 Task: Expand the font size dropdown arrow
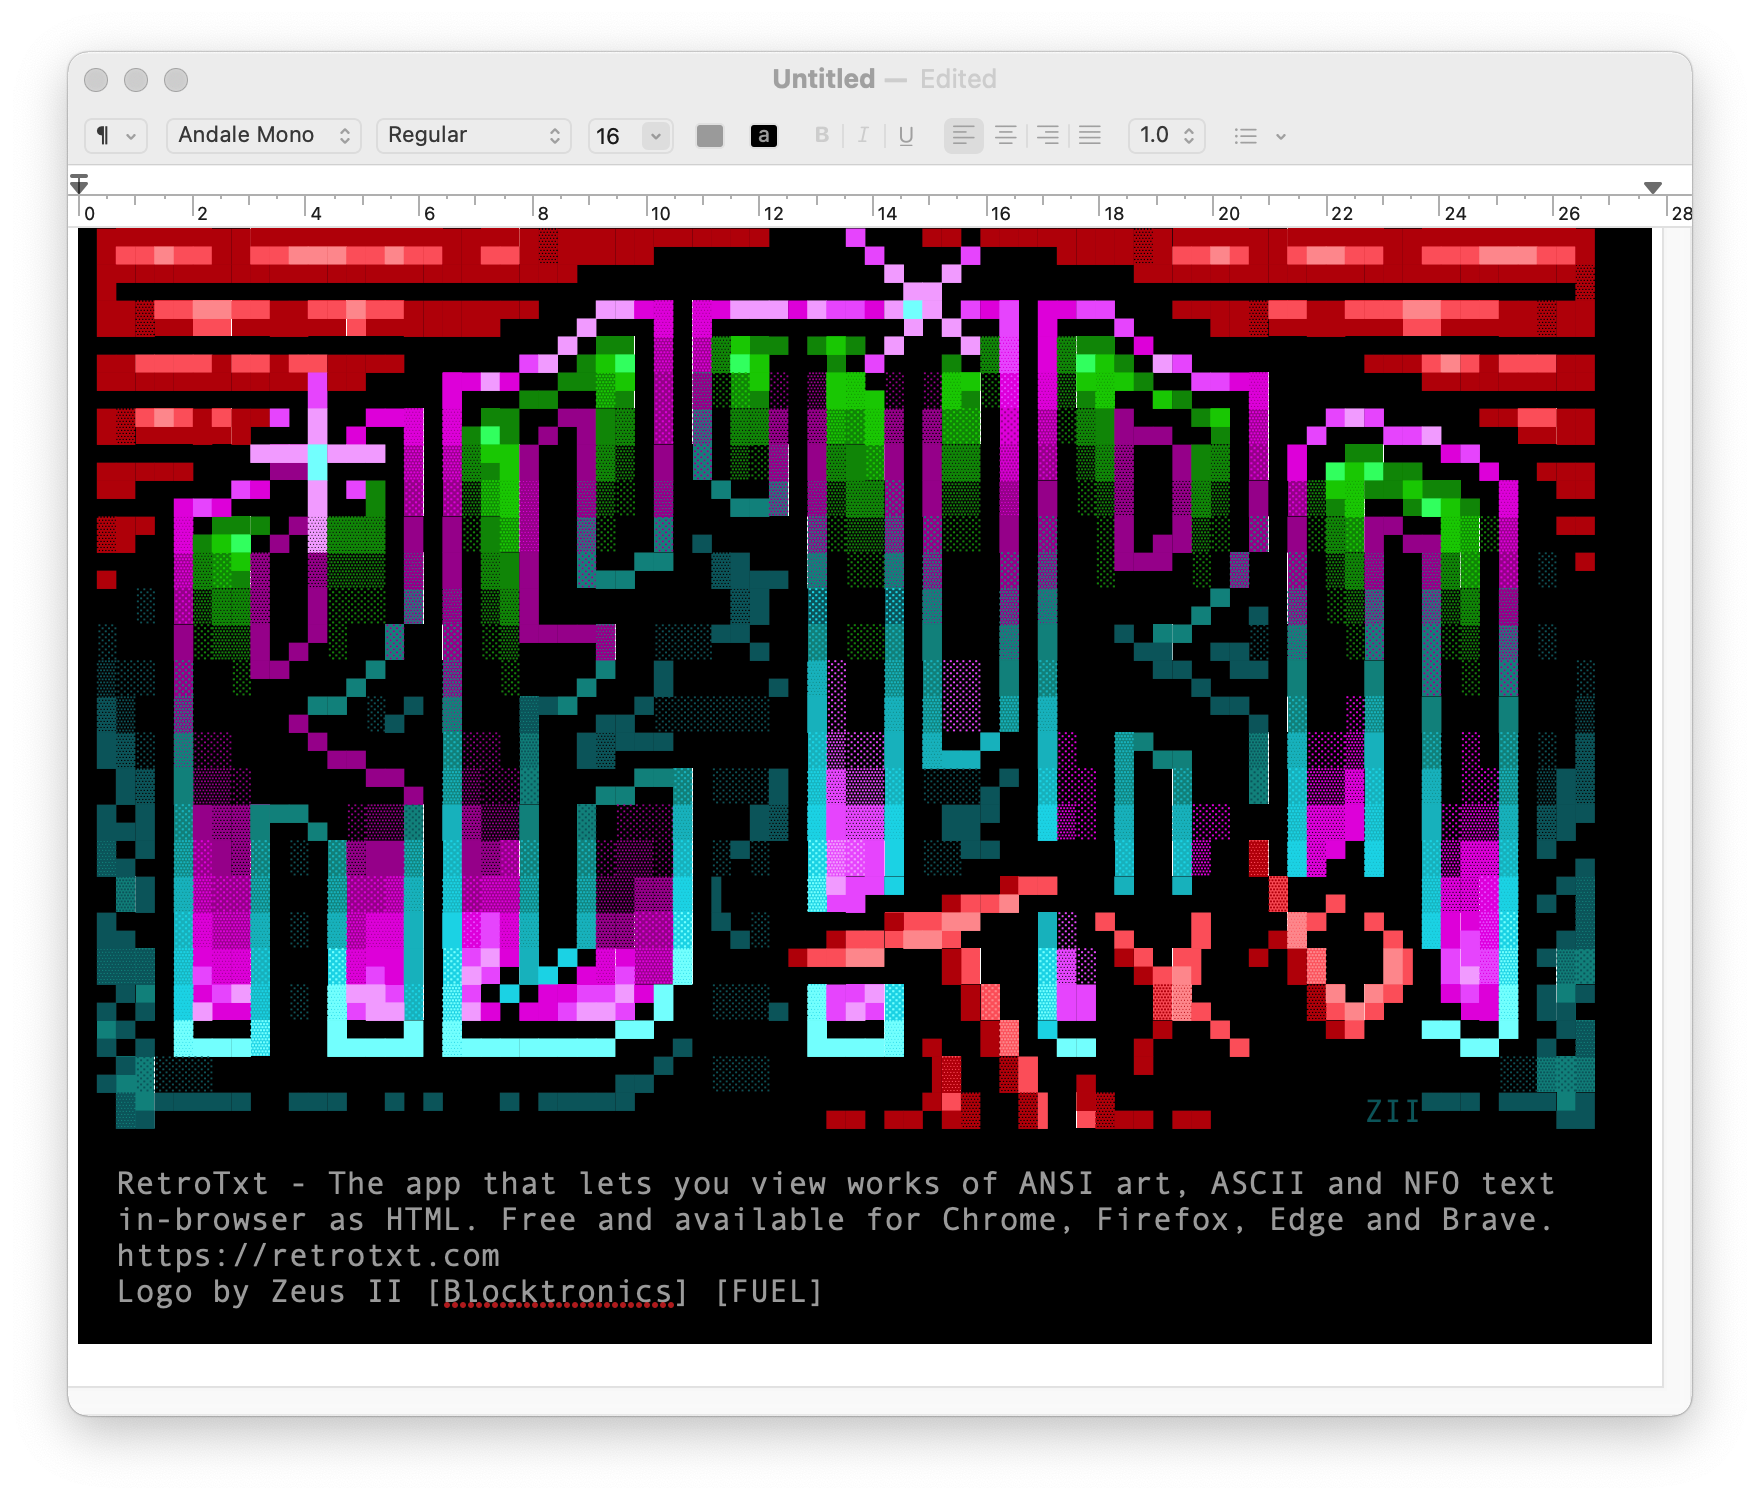click(x=656, y=135)
